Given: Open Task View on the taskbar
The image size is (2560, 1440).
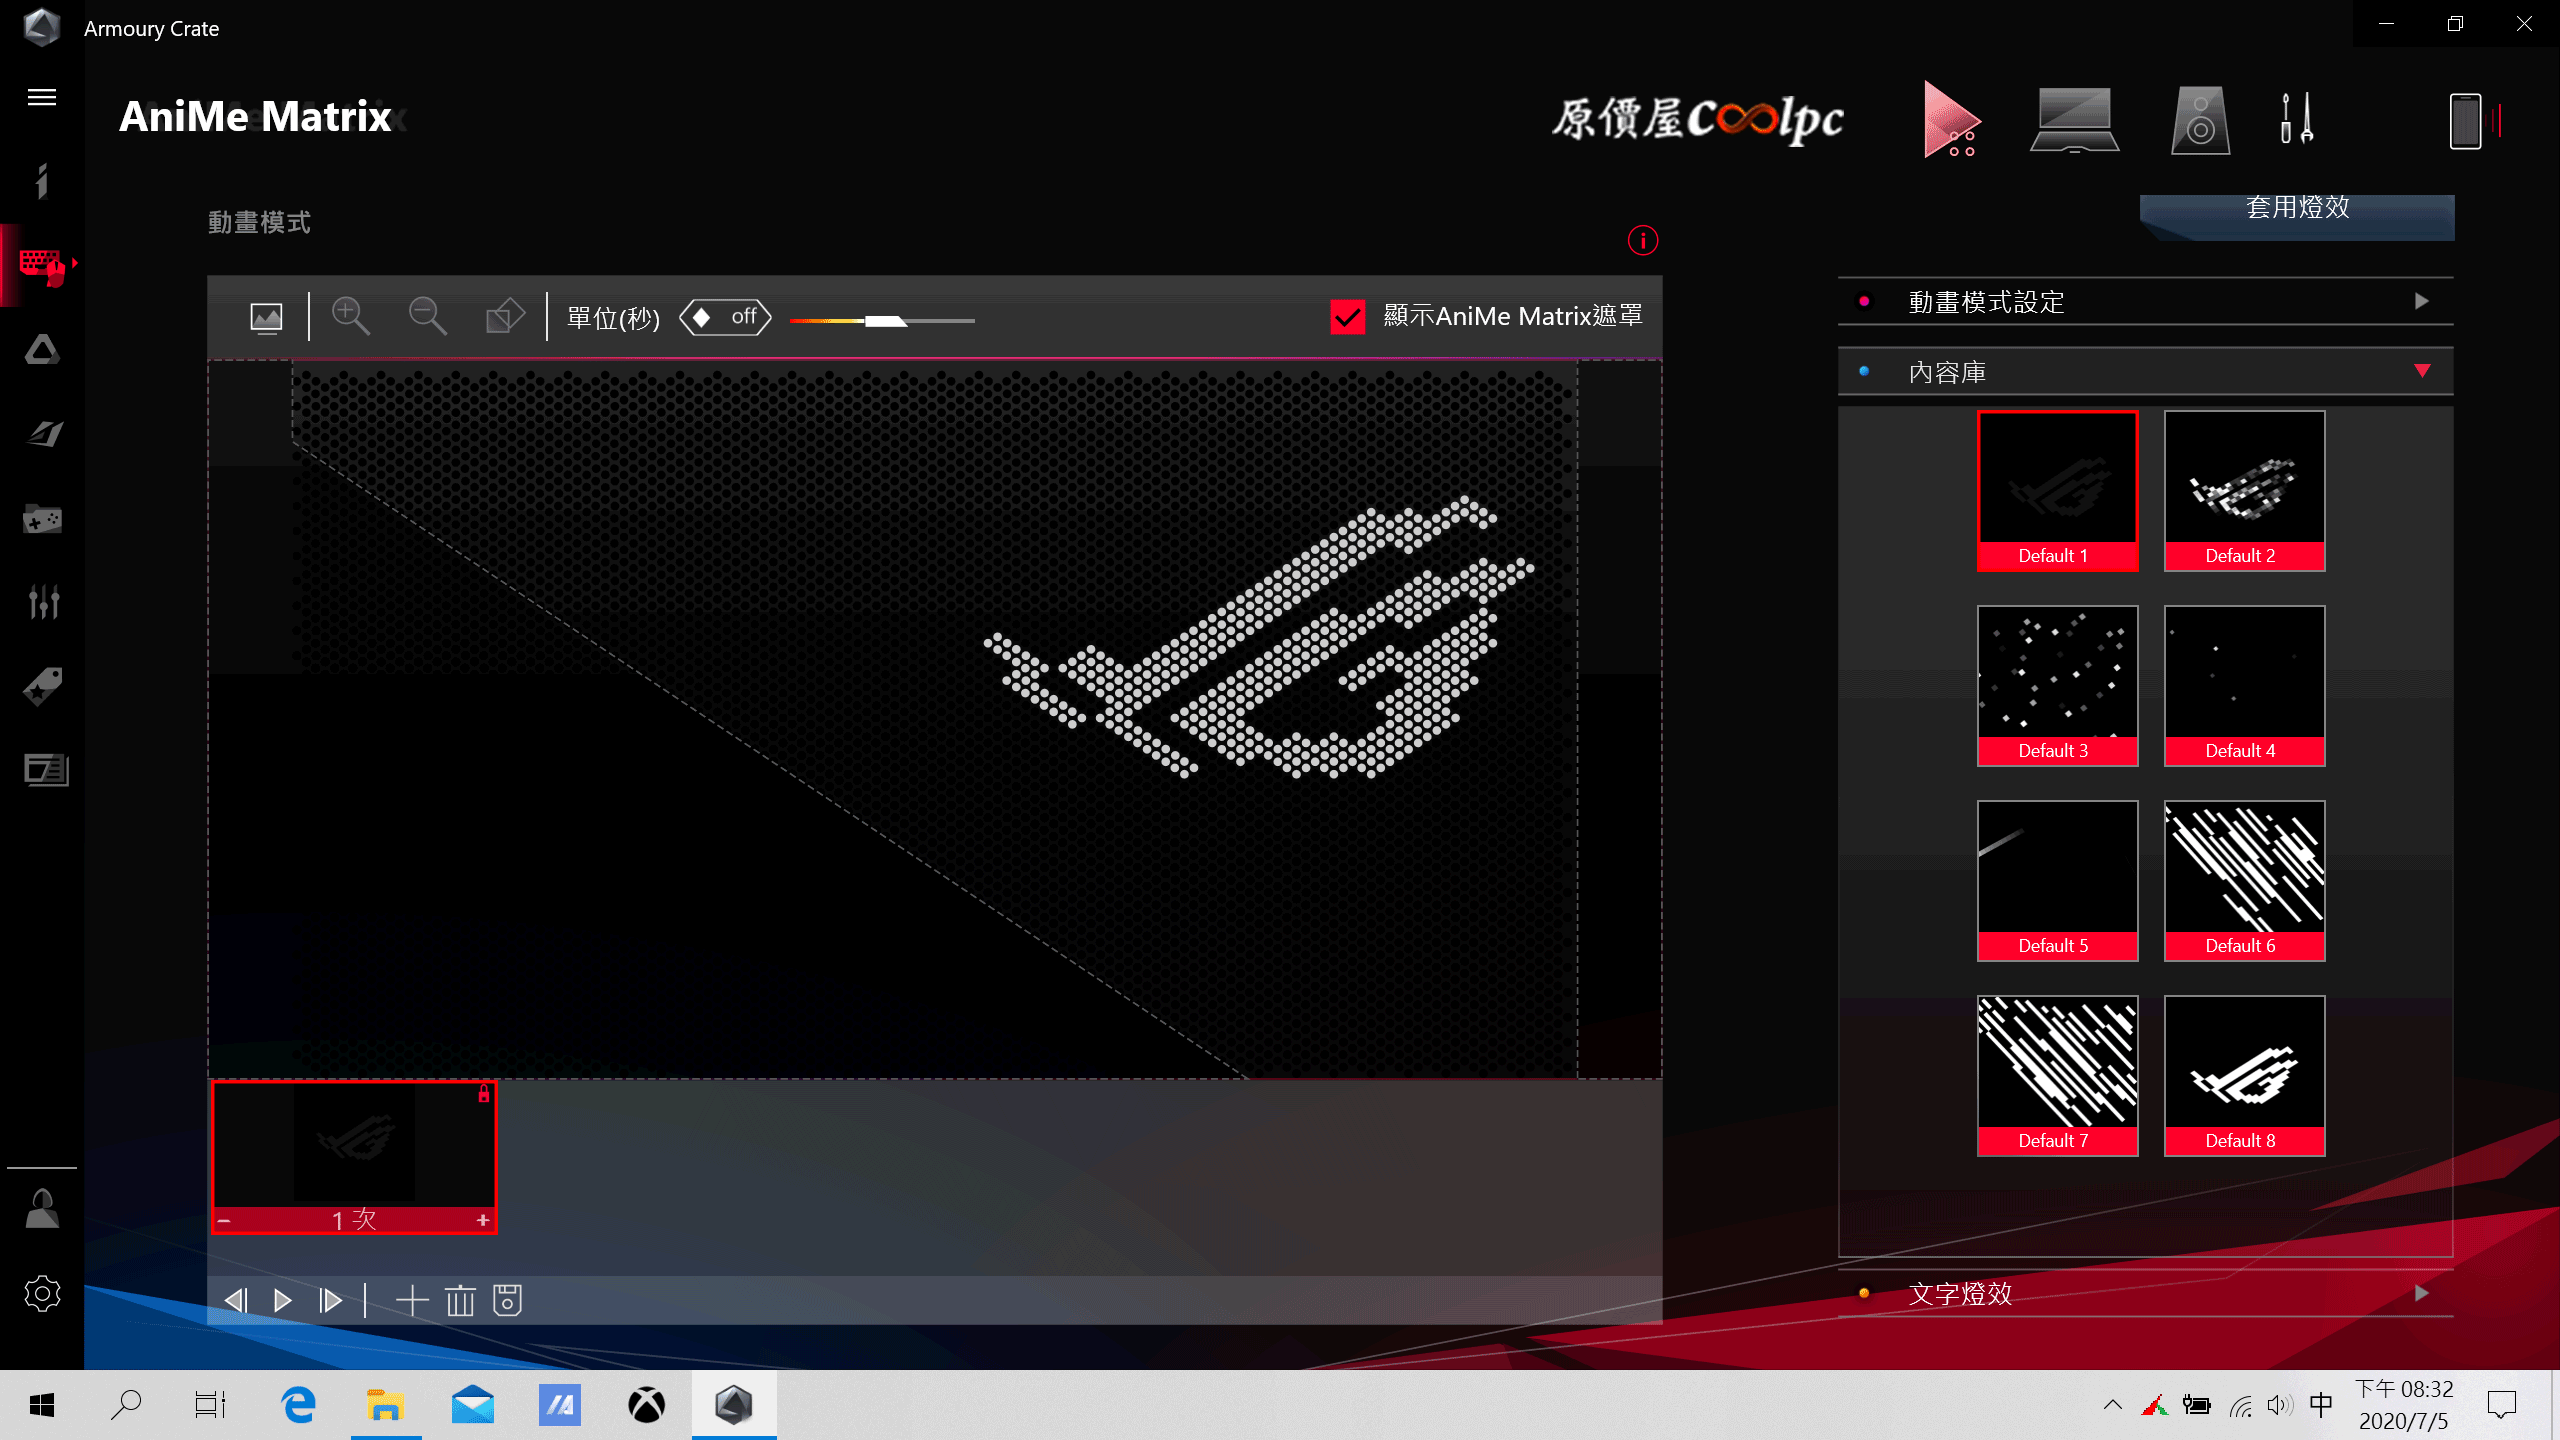Looking at the screenshot, I should 210,1405.
